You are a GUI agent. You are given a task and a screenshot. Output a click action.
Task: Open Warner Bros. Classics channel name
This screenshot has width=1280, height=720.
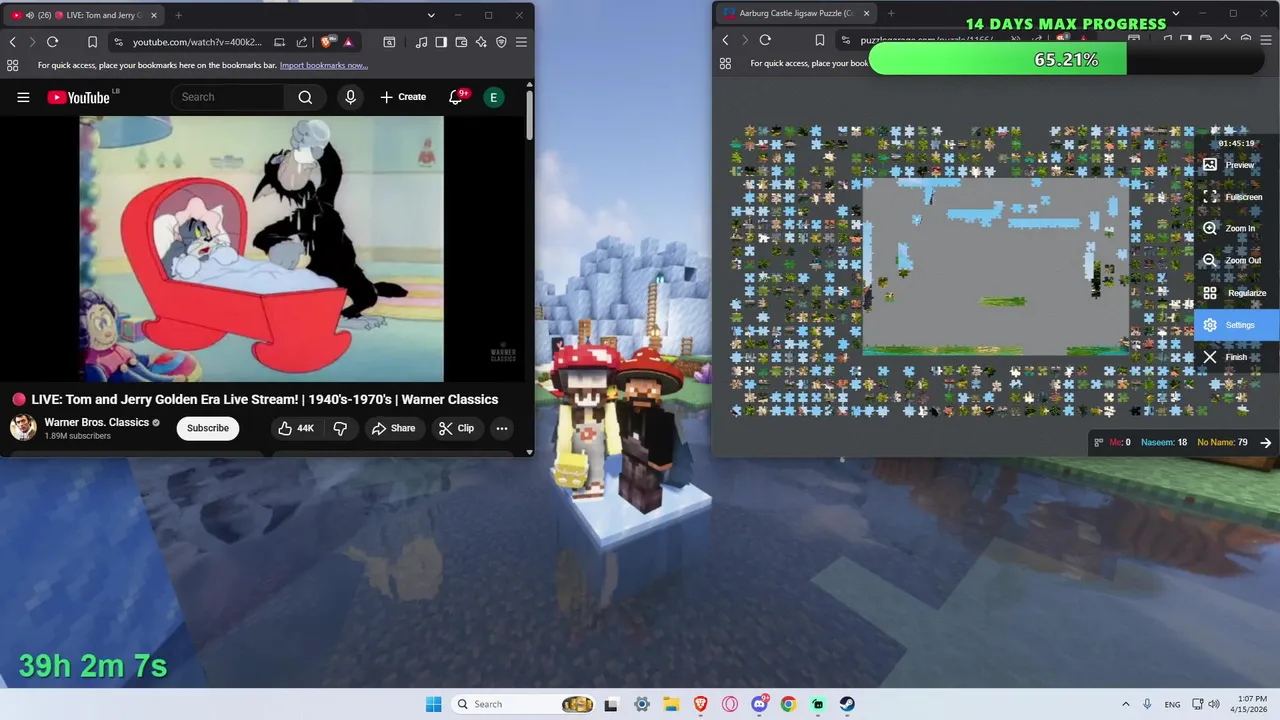coord(96,422)
